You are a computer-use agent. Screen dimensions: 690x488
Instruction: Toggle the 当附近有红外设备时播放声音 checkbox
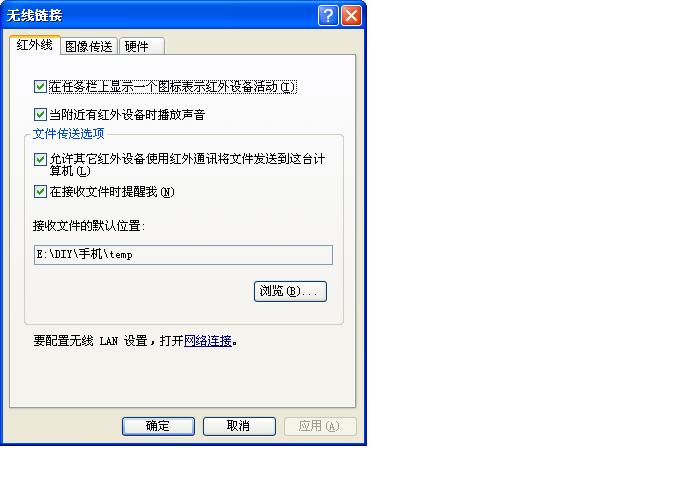40,115
